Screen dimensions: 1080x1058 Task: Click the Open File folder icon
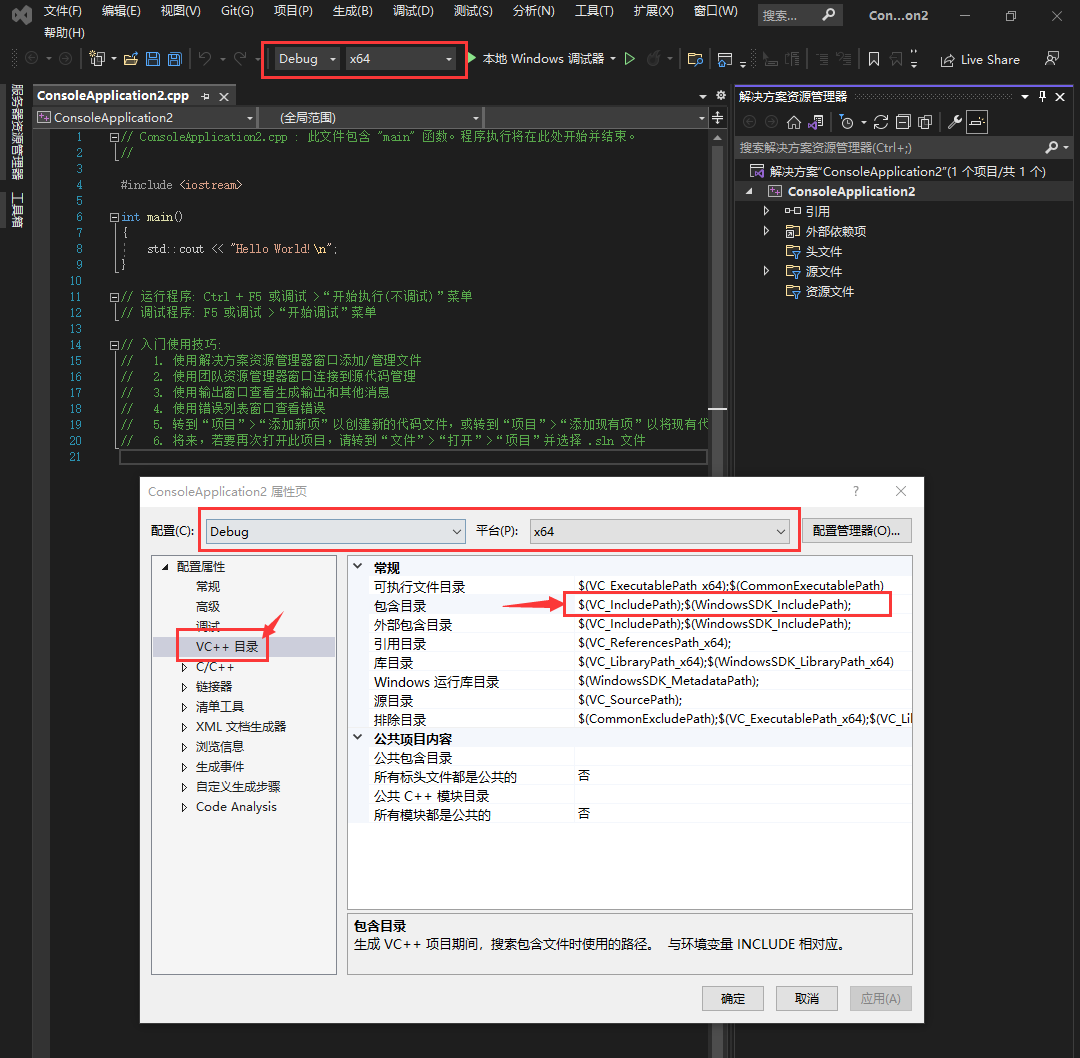pos(130,59)
